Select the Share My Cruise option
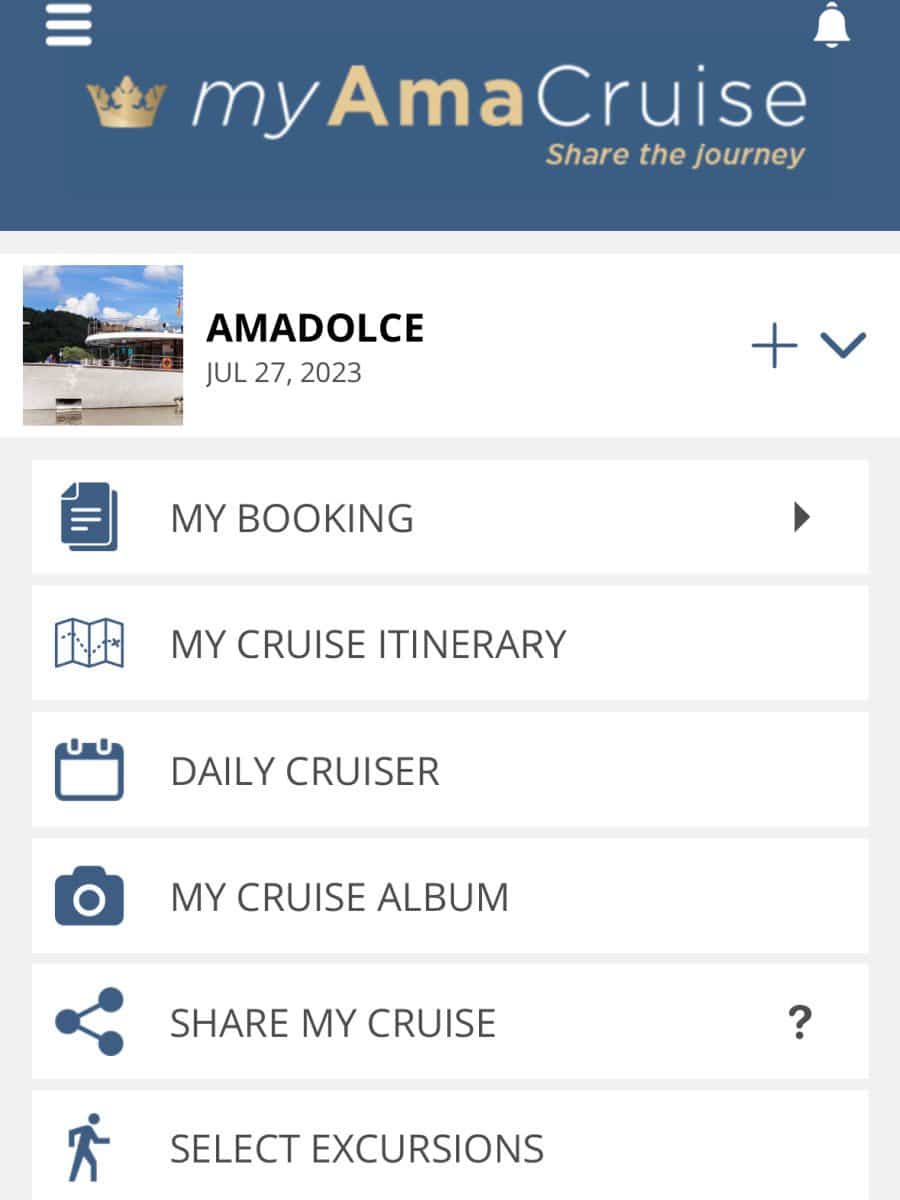 (x=450, y=1022)
